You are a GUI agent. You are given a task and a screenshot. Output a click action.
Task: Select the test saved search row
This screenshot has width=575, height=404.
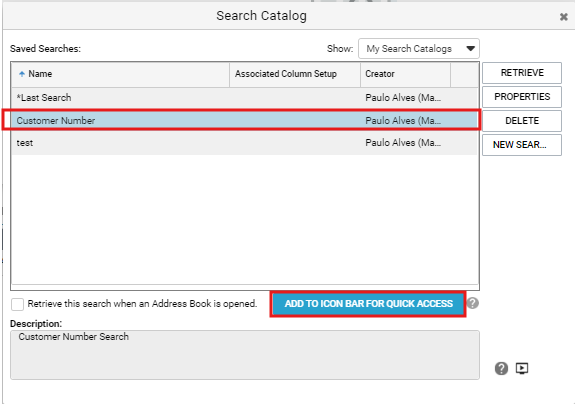point(244,143)
